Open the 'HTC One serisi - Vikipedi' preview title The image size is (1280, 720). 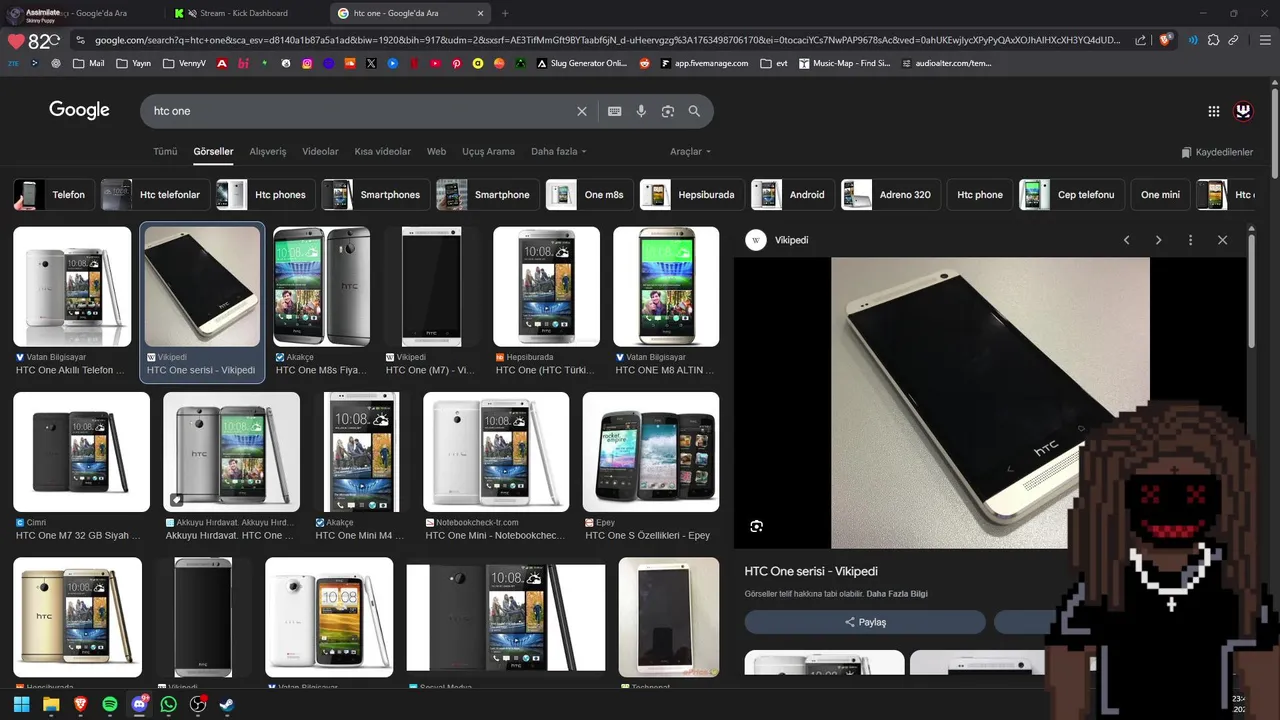click(811, 572)
